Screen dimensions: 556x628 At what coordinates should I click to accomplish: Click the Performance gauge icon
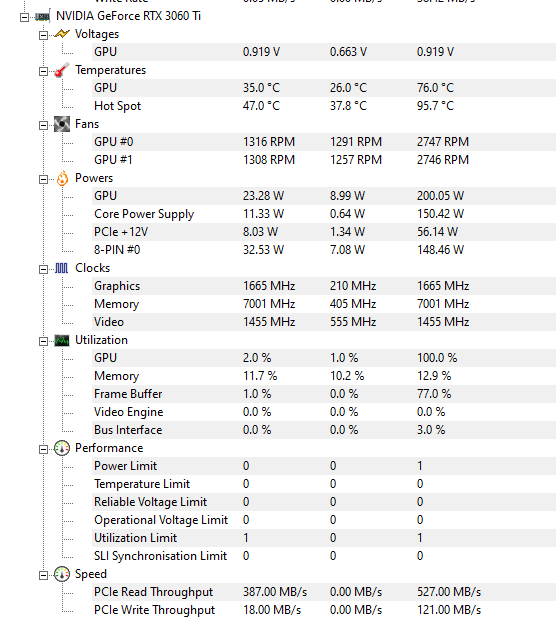[x=62, y=448]
